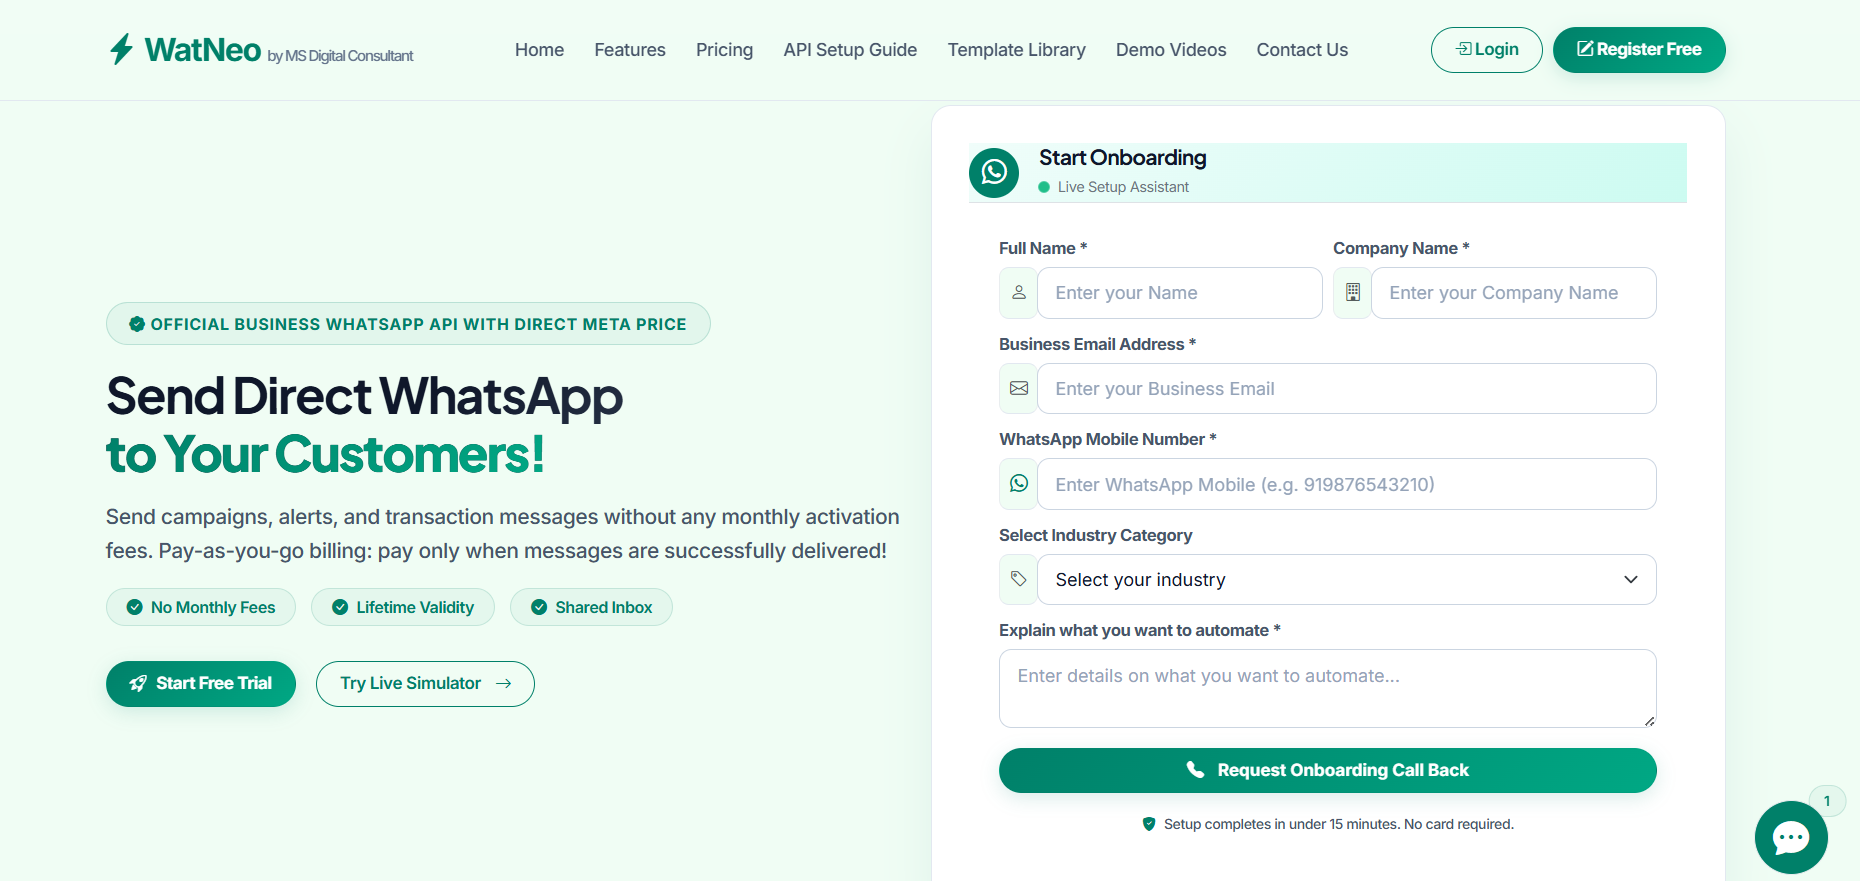Viewport: 1860px width, 881px height.
Task: Click the No Monthly Fees badge
Action: click(201, 607)
